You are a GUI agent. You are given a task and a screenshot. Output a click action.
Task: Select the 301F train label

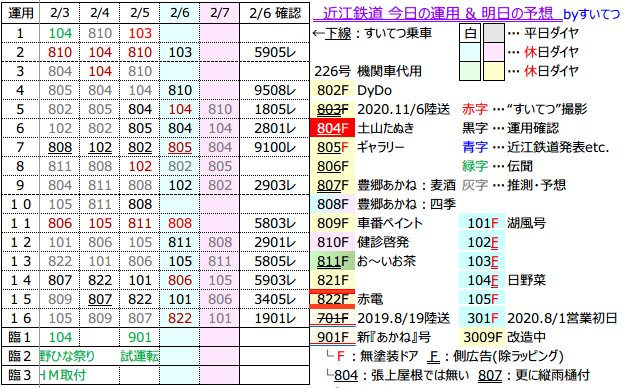483,319
